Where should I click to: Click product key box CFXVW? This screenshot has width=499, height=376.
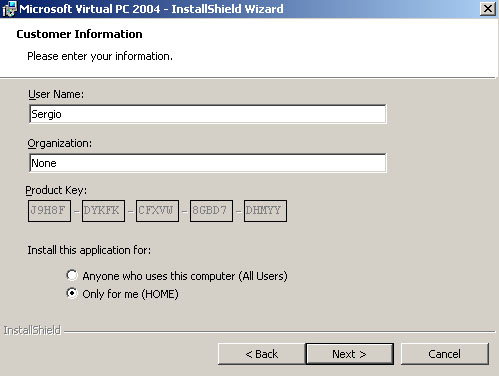[x=157, y=211]
